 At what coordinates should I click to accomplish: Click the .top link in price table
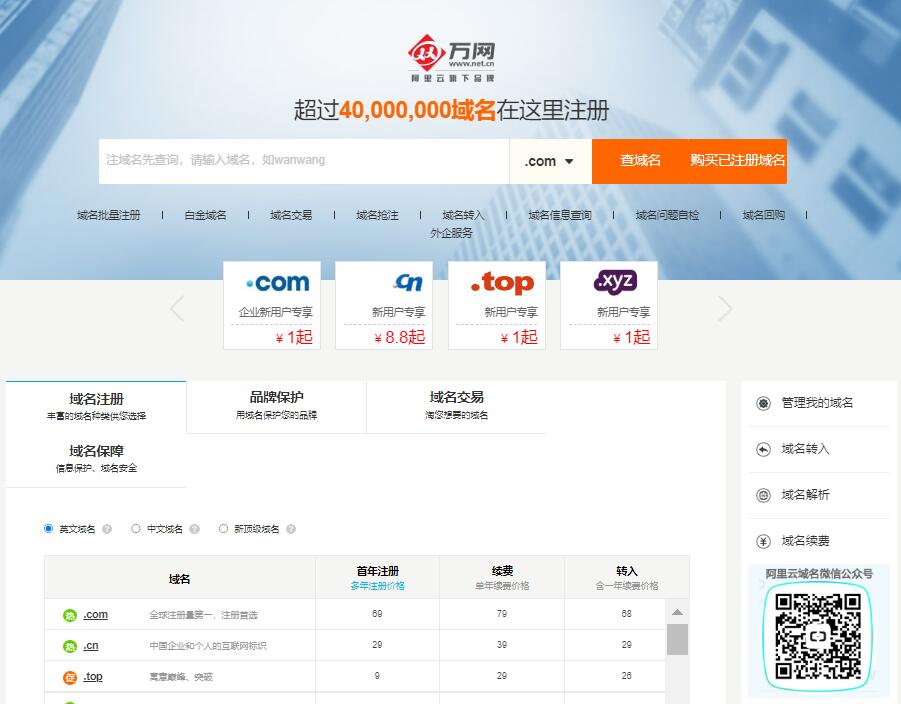click(x=93, y=677)
